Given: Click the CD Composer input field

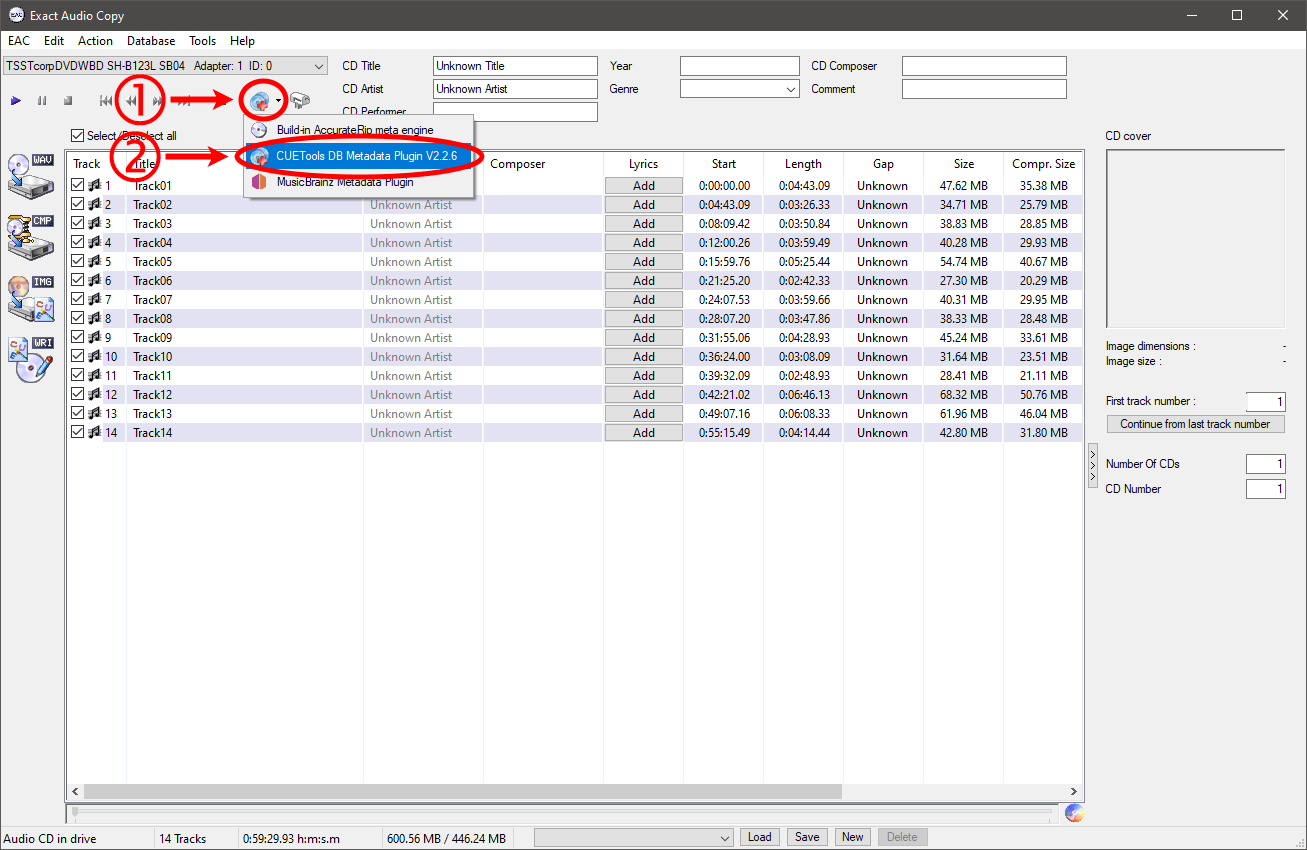Looking at the screenshot, I should coord(984,66).
